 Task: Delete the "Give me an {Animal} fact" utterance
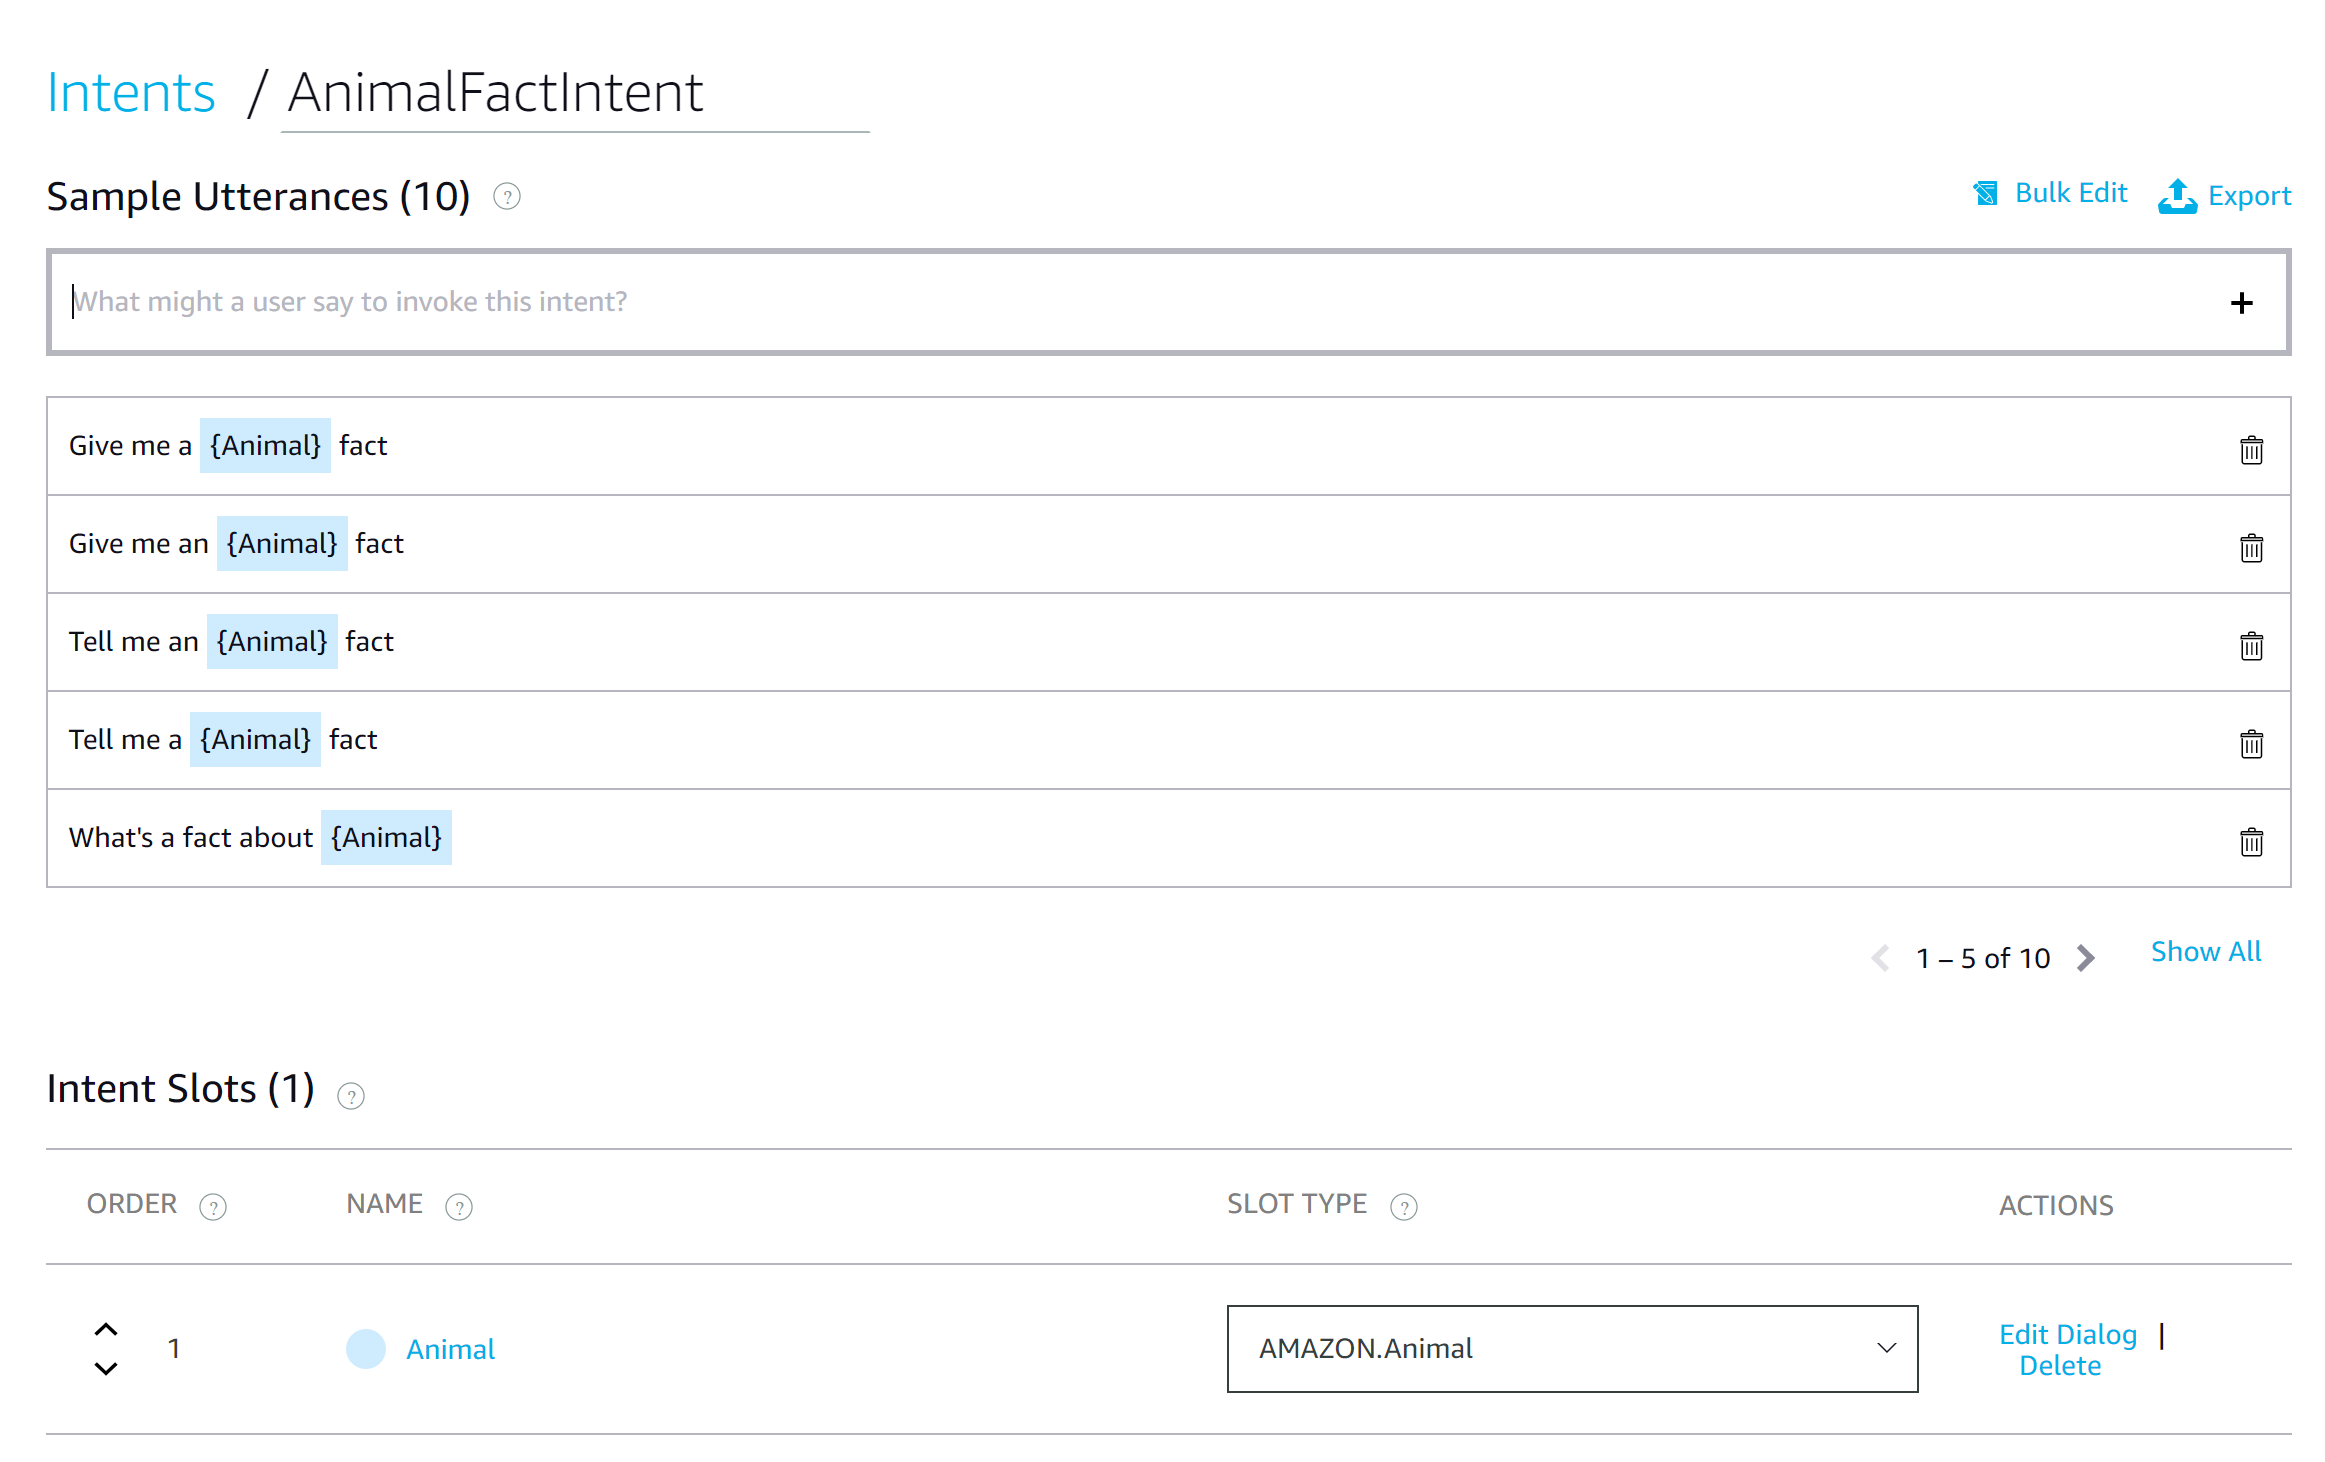pyautogui.click(x=2251, y=548)
